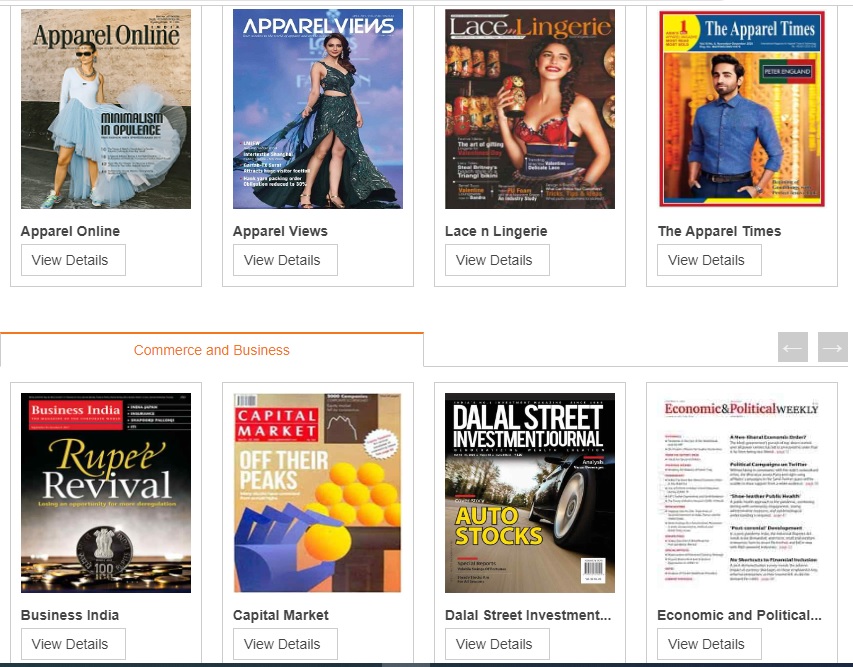Click the Capital Market title text

coord(281,615)
